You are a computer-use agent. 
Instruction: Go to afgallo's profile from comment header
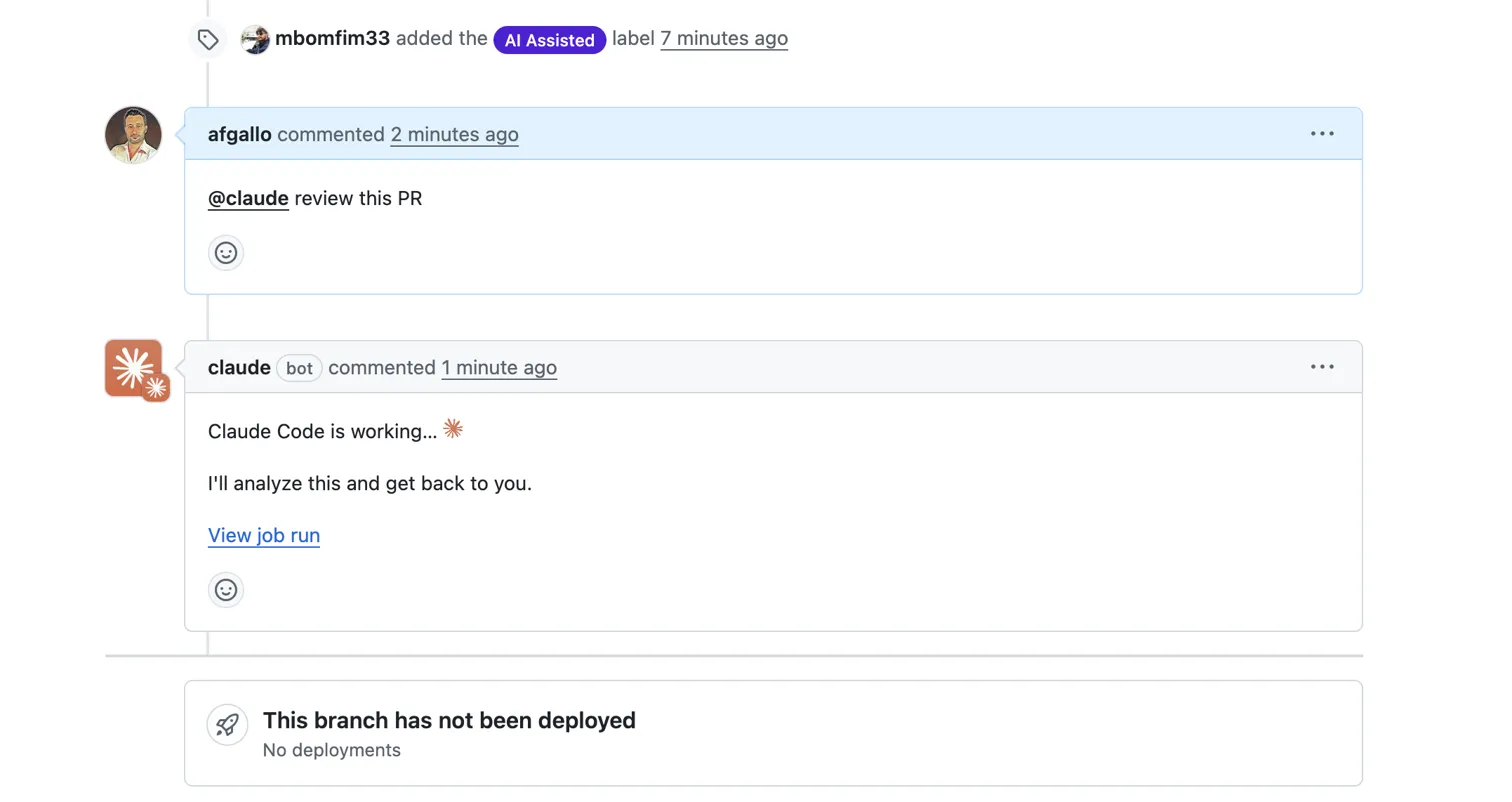pyautogui.click(x=240, y=134)
